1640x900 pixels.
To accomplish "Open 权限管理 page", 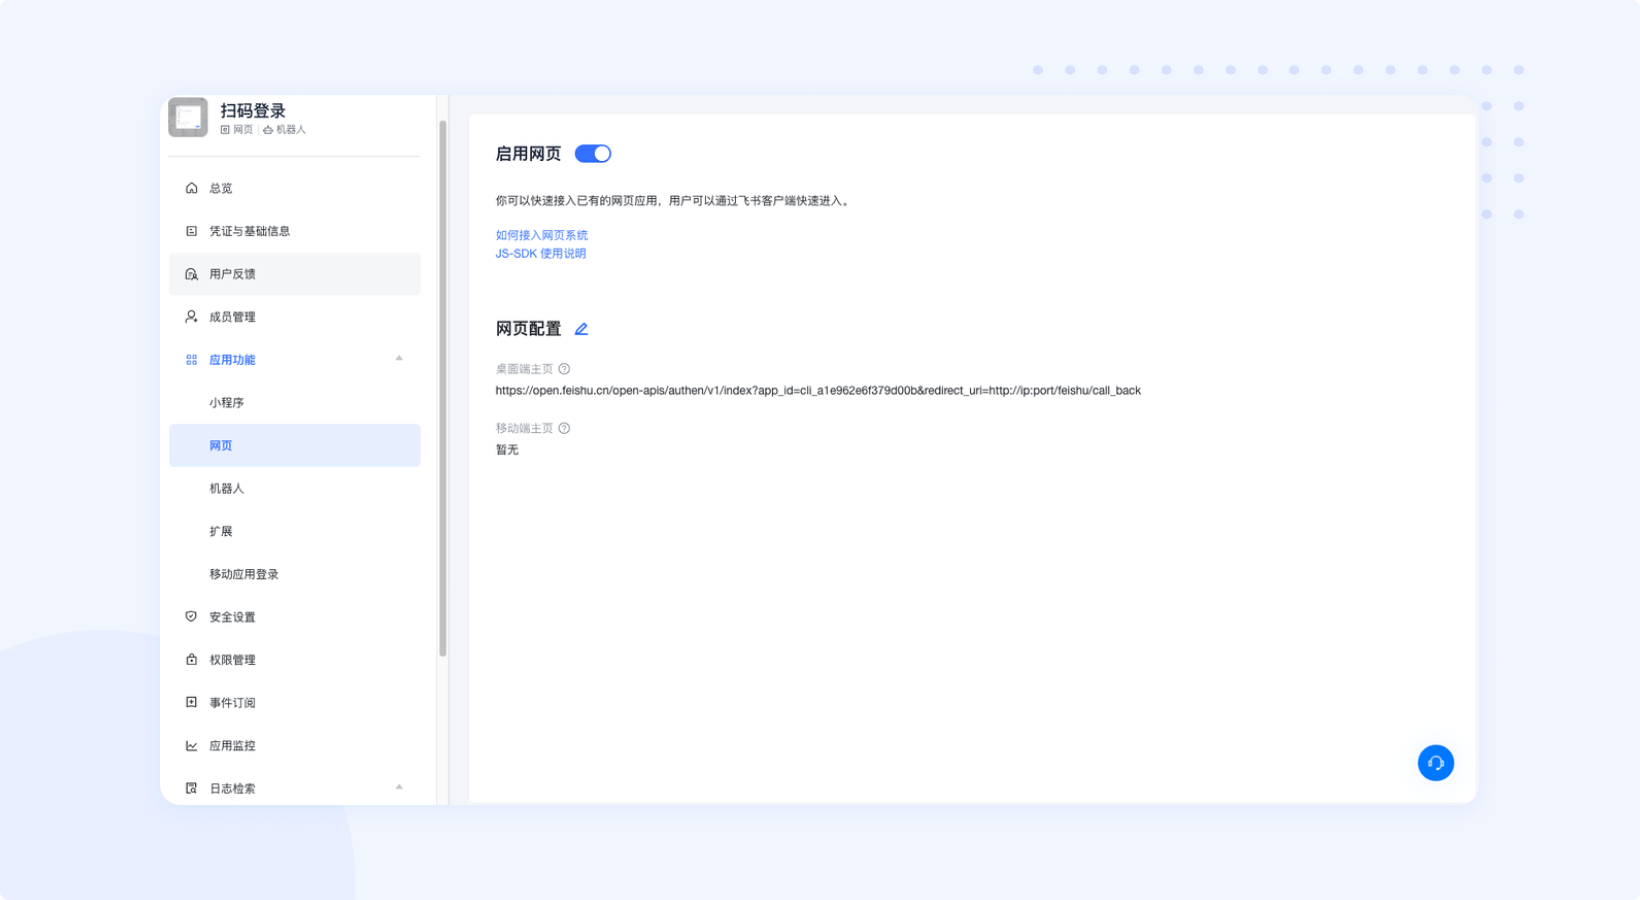I will tap(294, 660).
